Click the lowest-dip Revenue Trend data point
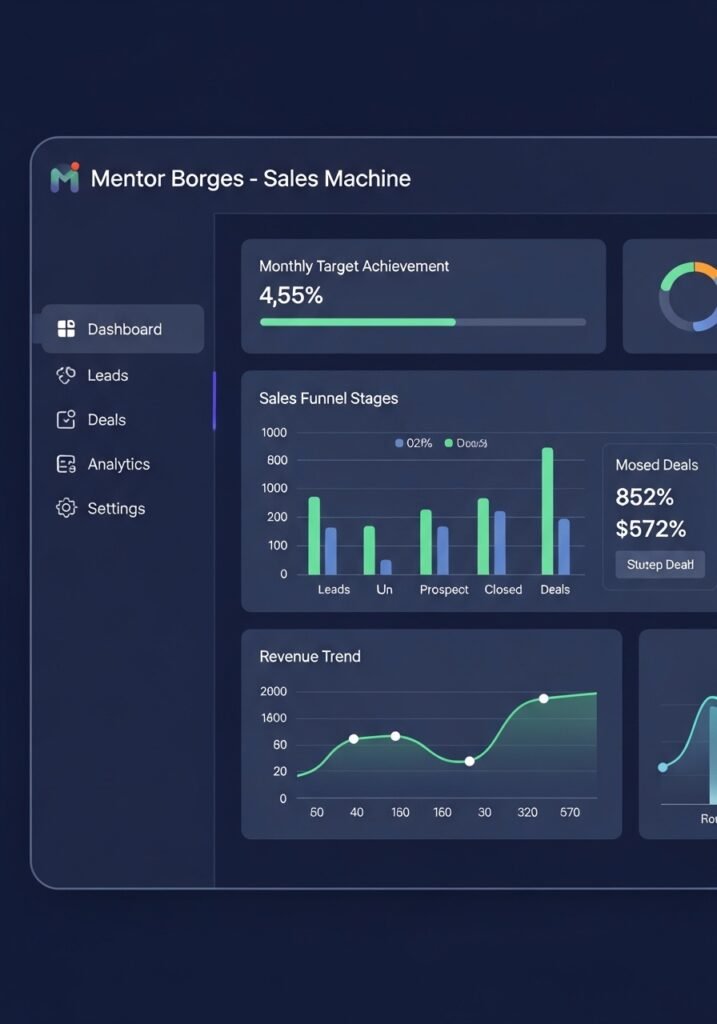 tap(469, 761)
